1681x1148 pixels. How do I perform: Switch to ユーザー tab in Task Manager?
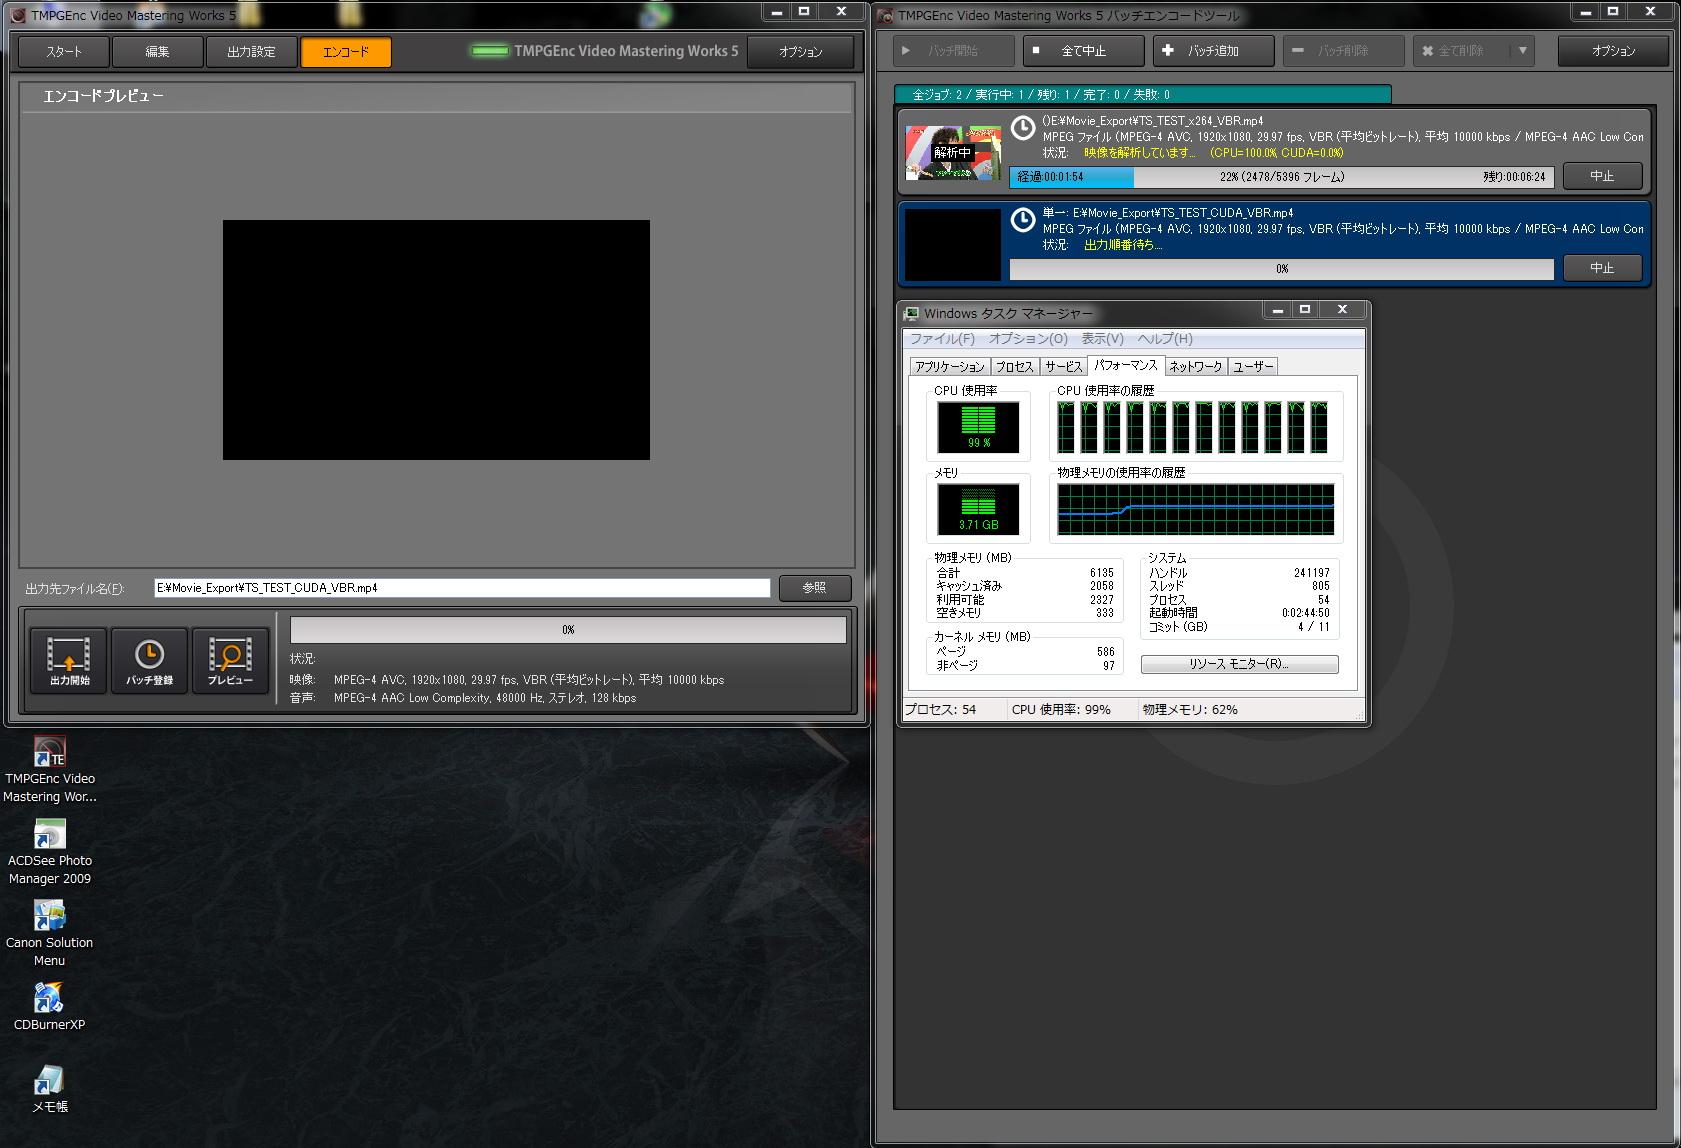pyautogui.click(x=1253, y=367)
